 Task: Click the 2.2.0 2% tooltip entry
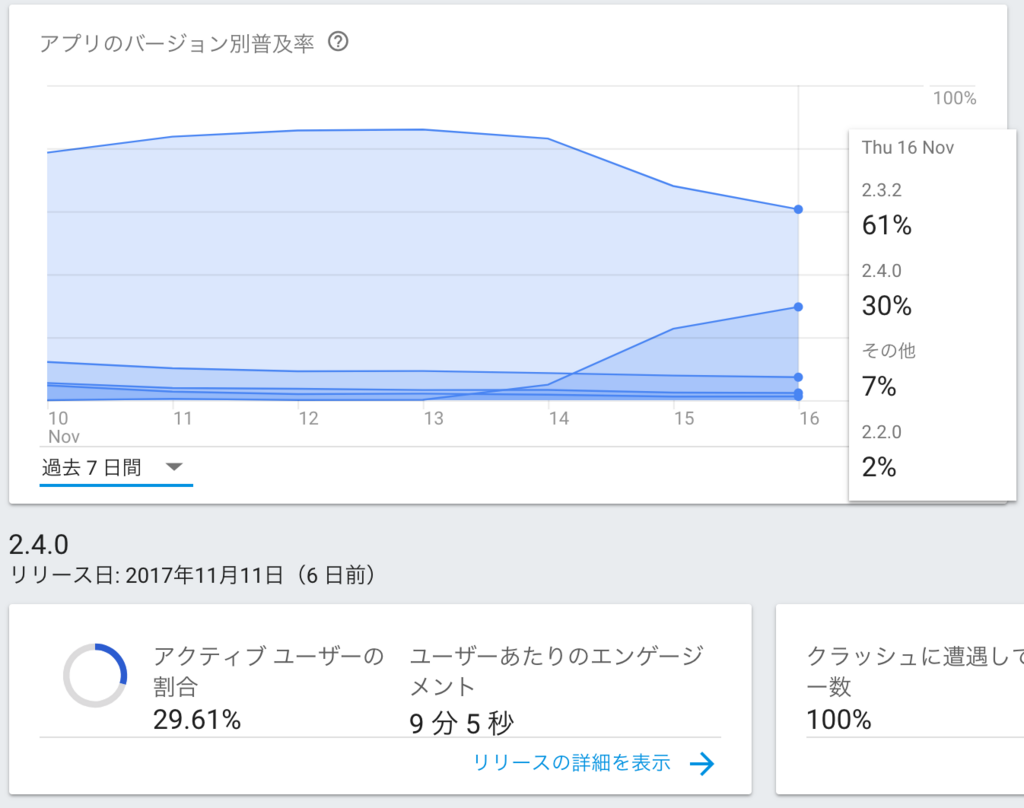pos(880,452)
